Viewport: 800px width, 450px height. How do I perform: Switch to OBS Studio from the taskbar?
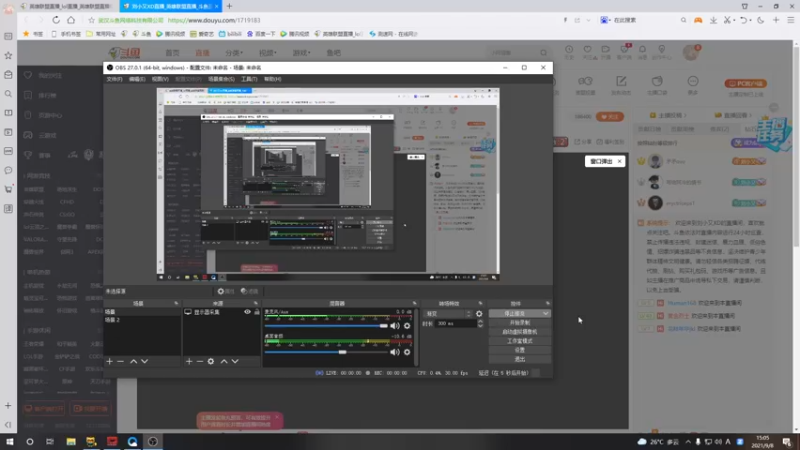(153, 441)
